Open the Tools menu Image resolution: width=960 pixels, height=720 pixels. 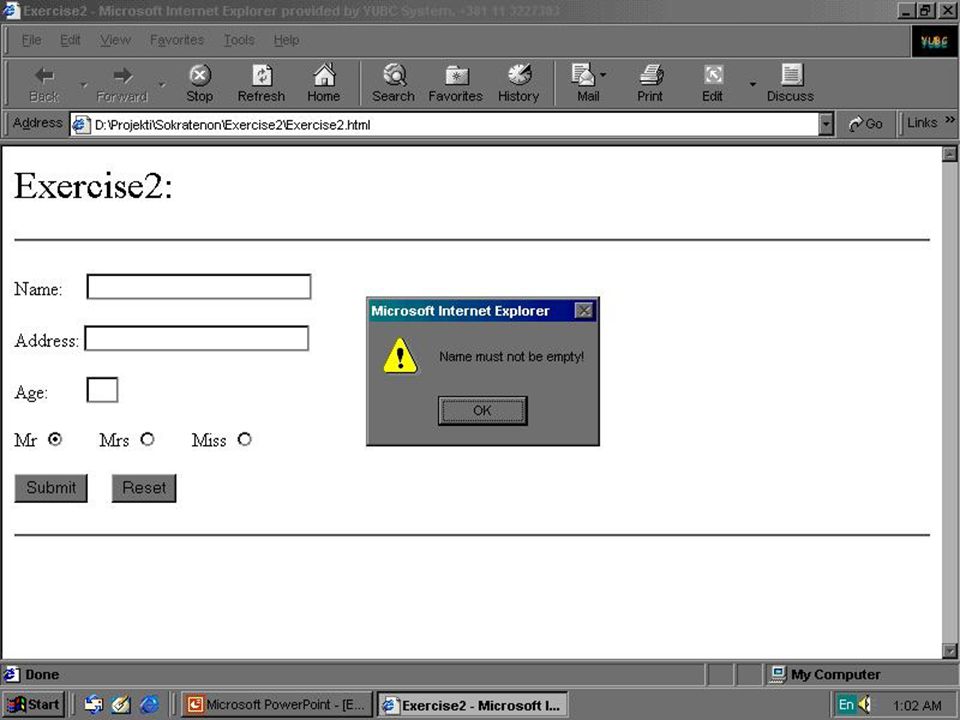point(239,40)
